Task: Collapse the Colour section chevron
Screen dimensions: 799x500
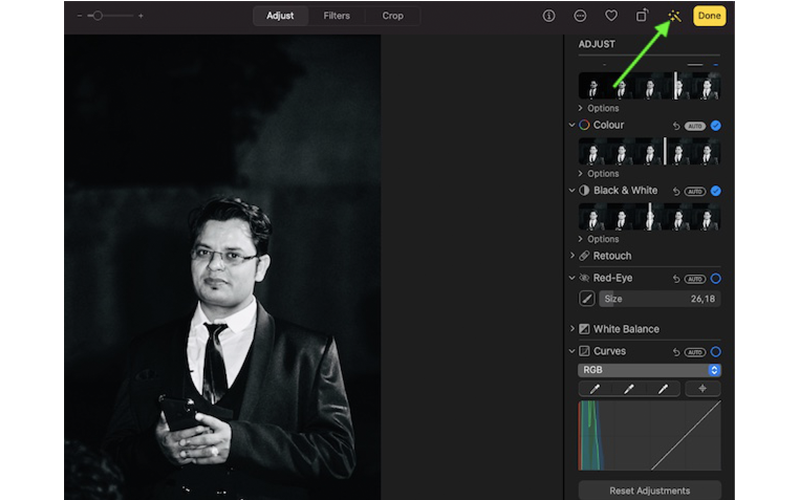Action: point(572,125)
